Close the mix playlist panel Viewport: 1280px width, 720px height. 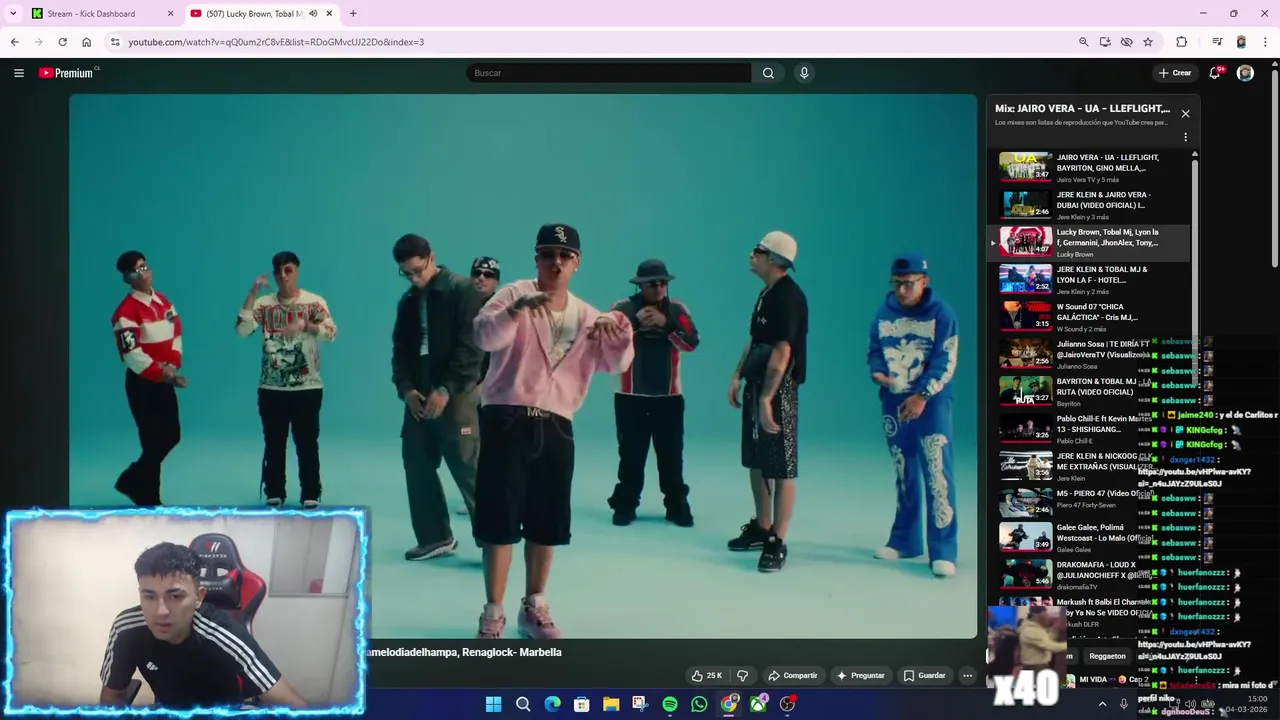point(1185,113)
